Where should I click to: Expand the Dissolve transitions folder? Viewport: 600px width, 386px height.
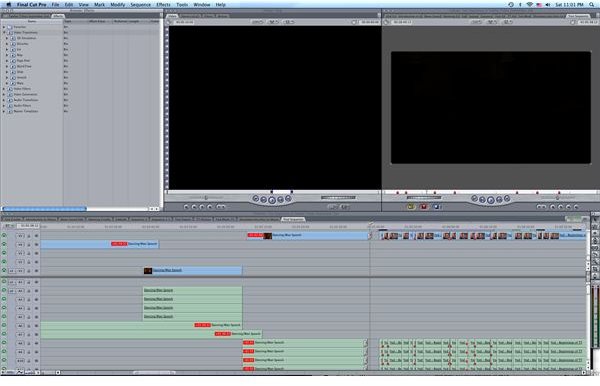point(7,44)
